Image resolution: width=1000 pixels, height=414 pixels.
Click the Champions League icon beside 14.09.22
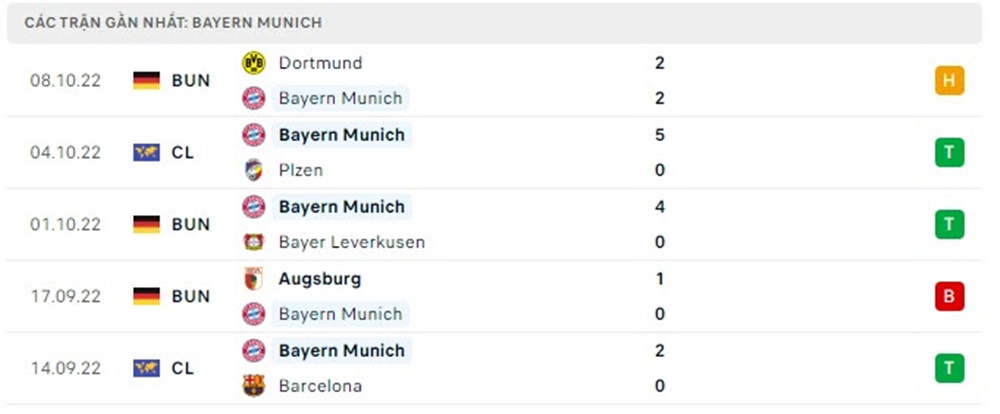(147, 369)
